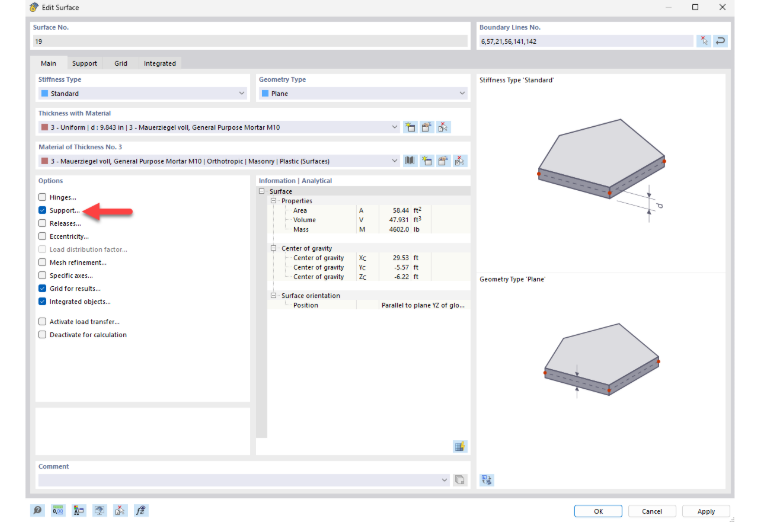Screen dimensions: 760x522
Task: Select the Volume 47.931 row
Action: [x=369, y=220]
